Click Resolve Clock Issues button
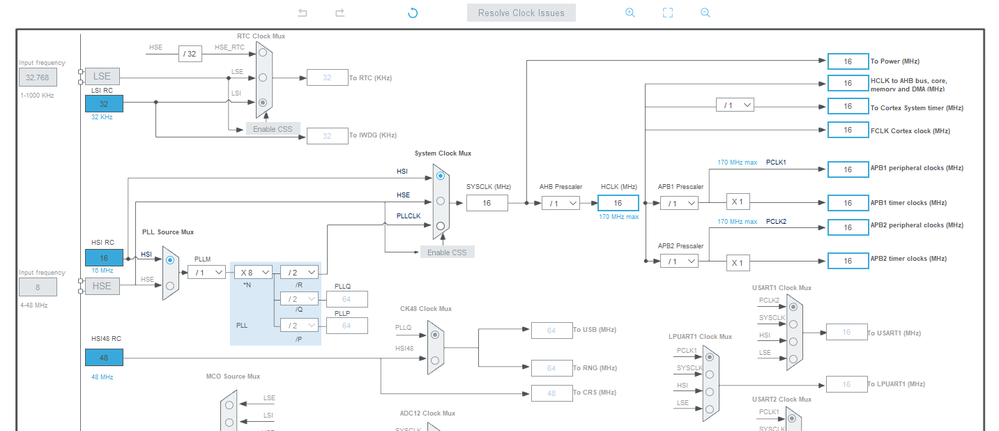Viewport: 999px width, 431px height. 521,13
